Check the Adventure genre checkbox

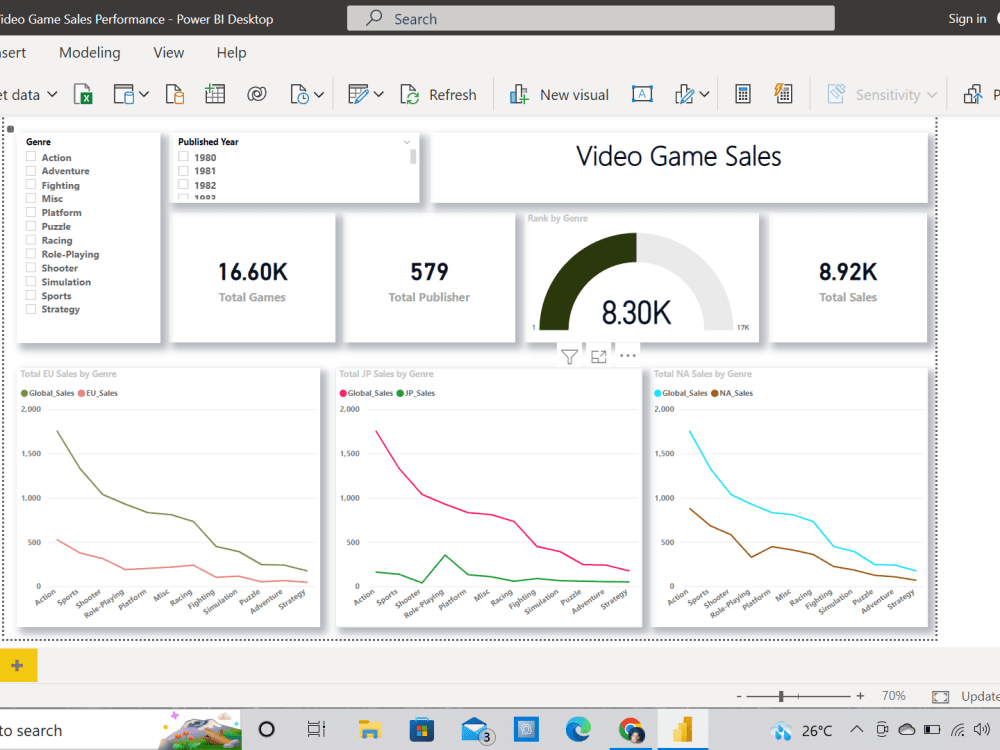(31, 170)
